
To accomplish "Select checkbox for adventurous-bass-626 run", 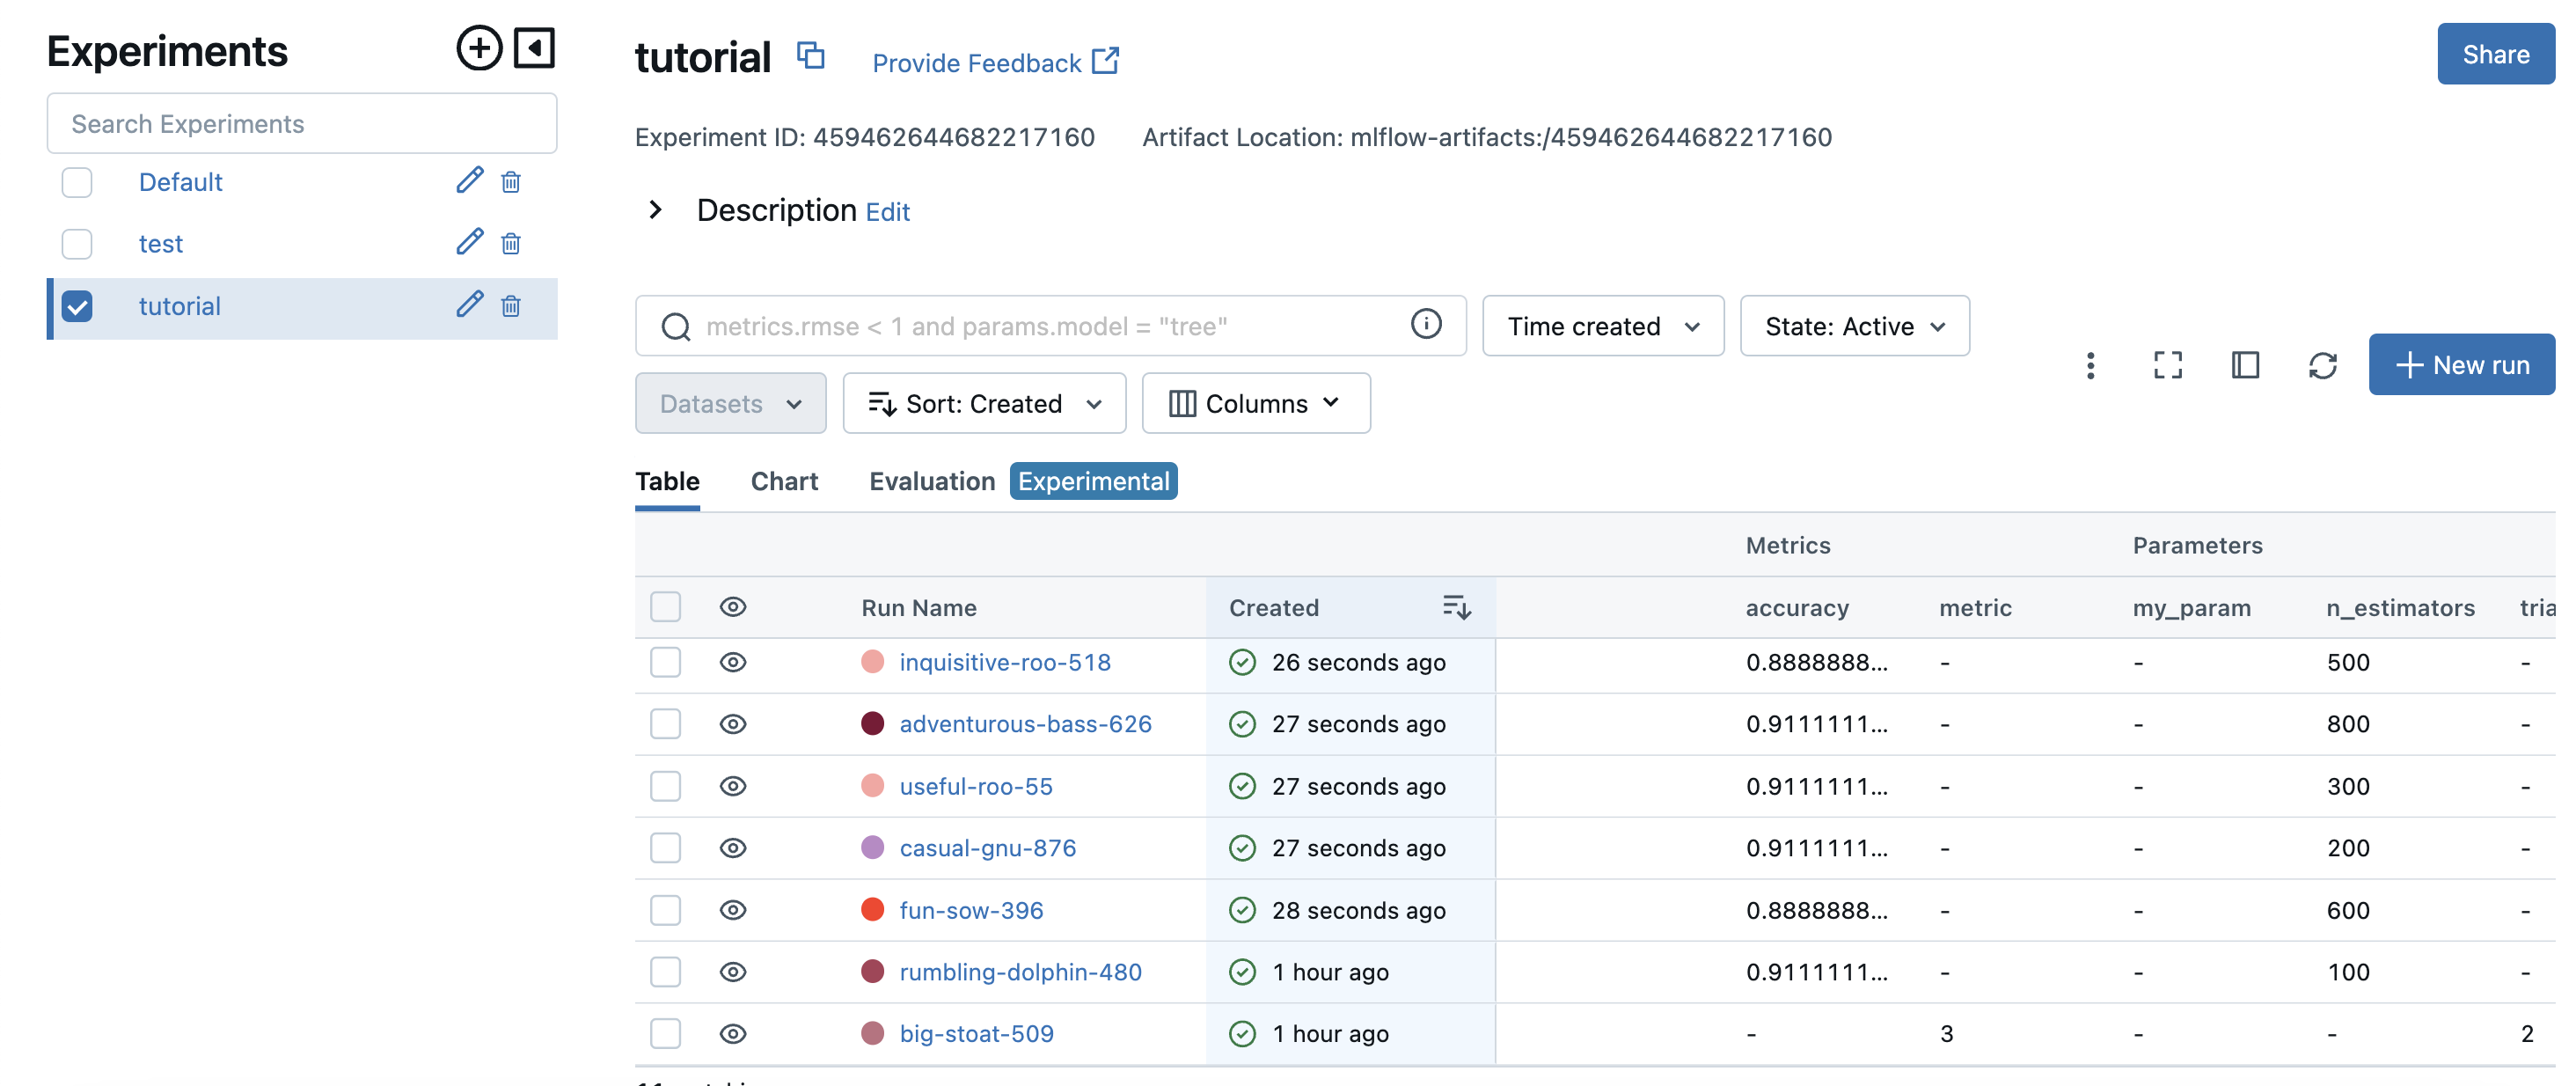I will [x=665, y=724].
